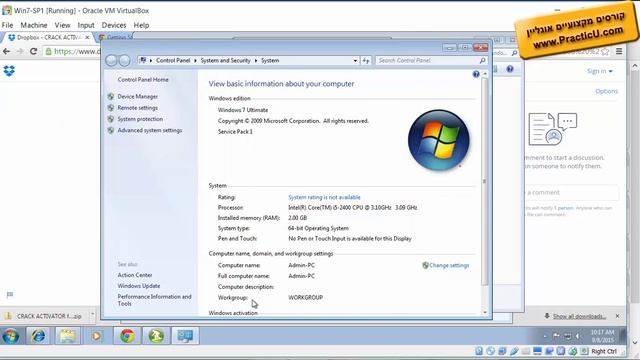Image resolution: width=640 pixels, height=360 pixels.
Task: Open Sign in dropdown on Dropbox page
Action: (600, 71)
